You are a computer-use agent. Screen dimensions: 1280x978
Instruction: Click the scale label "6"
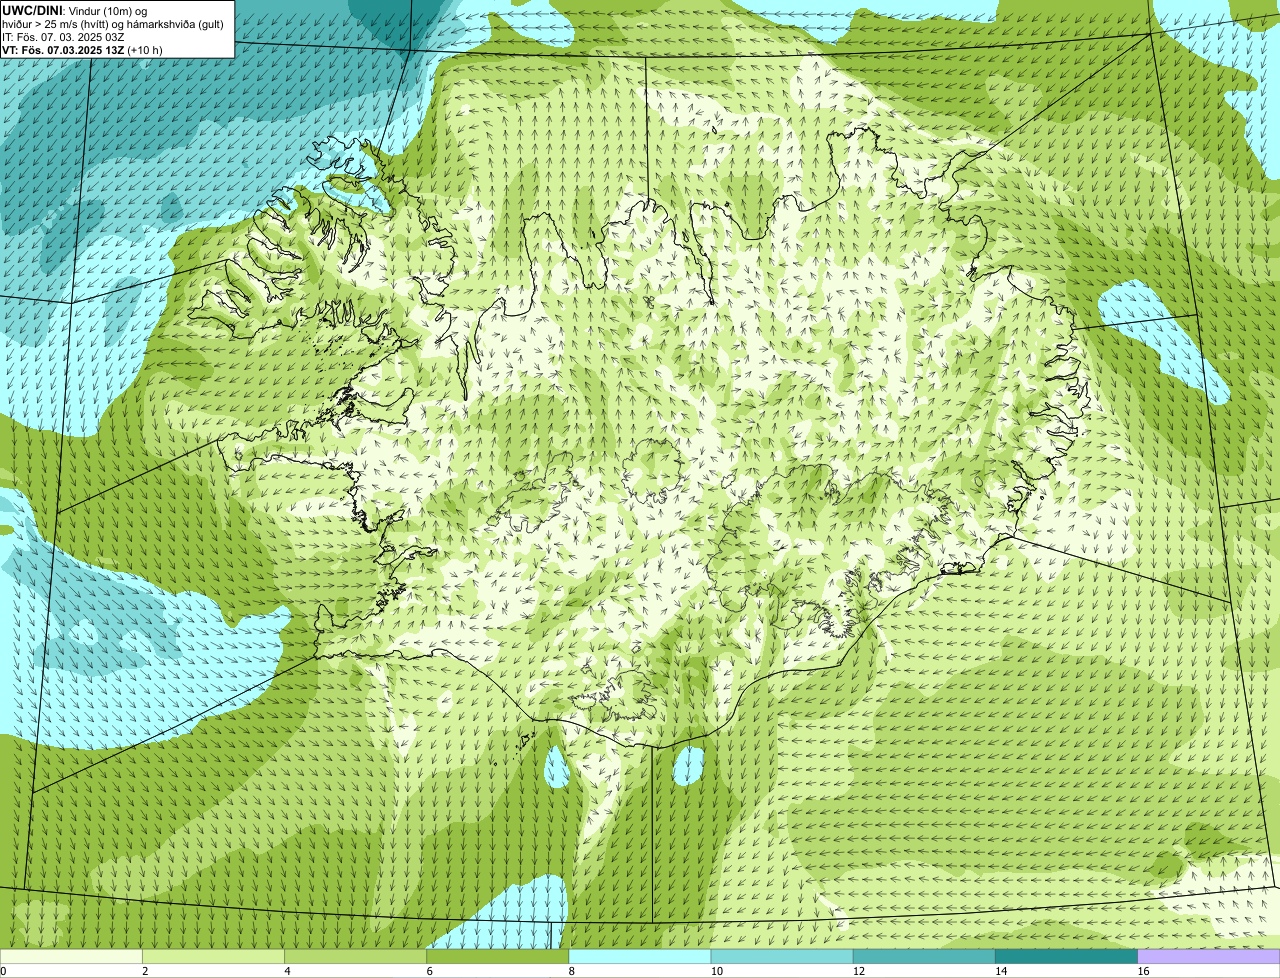tap(429, 971)
